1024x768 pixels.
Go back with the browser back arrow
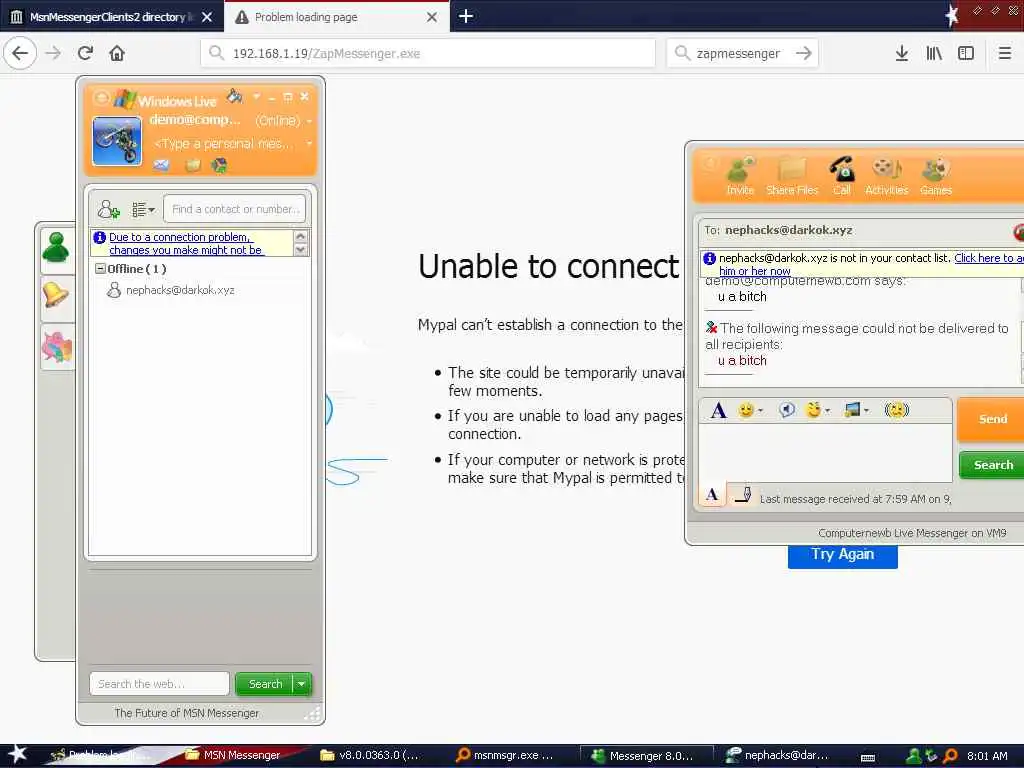20,53
